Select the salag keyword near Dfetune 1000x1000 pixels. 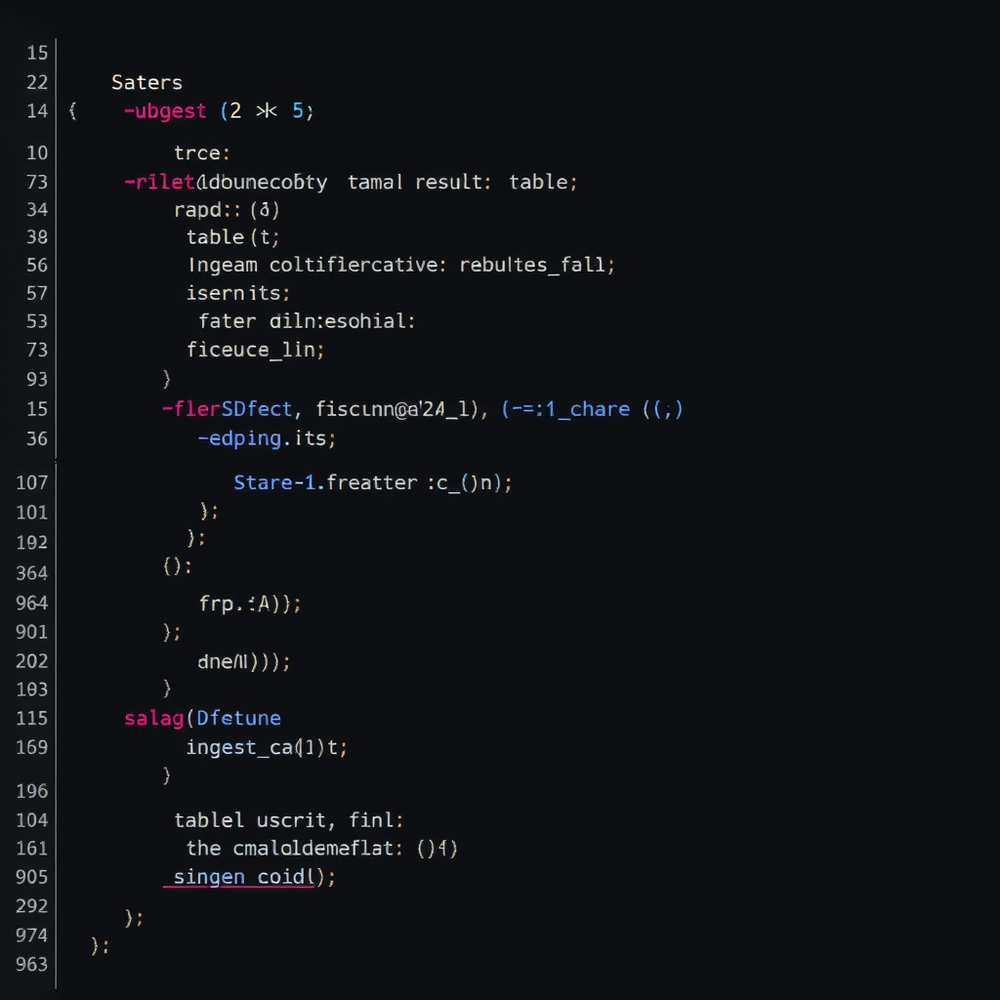click(153, 718)
